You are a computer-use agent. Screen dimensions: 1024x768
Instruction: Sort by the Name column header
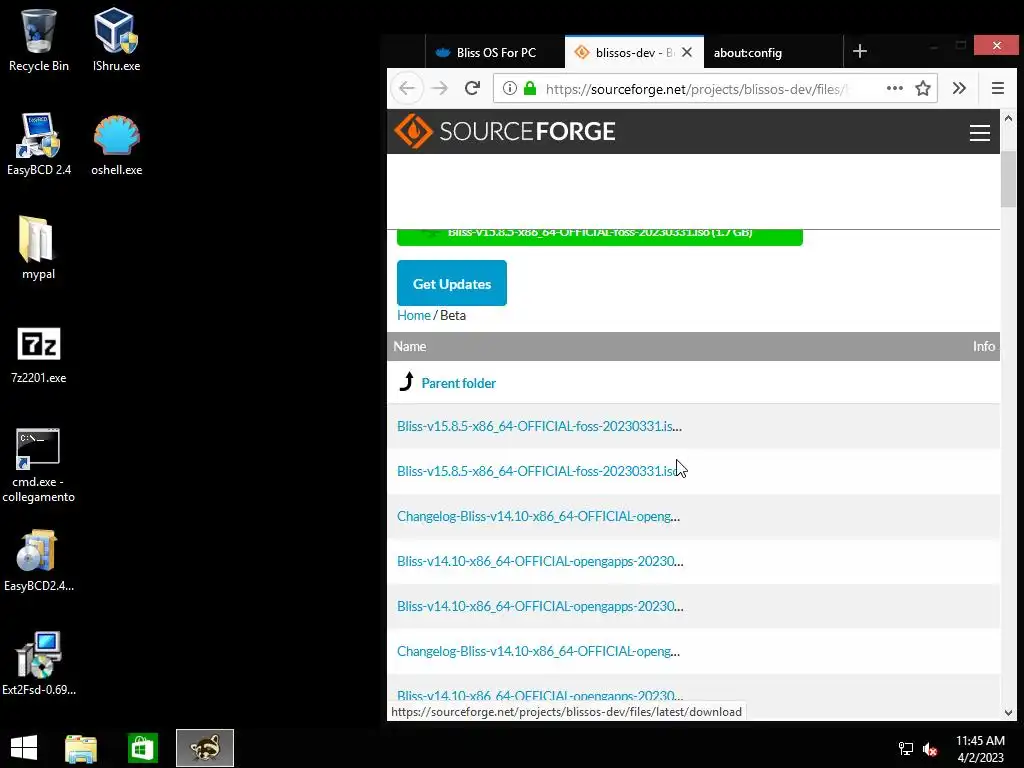click(409, 347)
